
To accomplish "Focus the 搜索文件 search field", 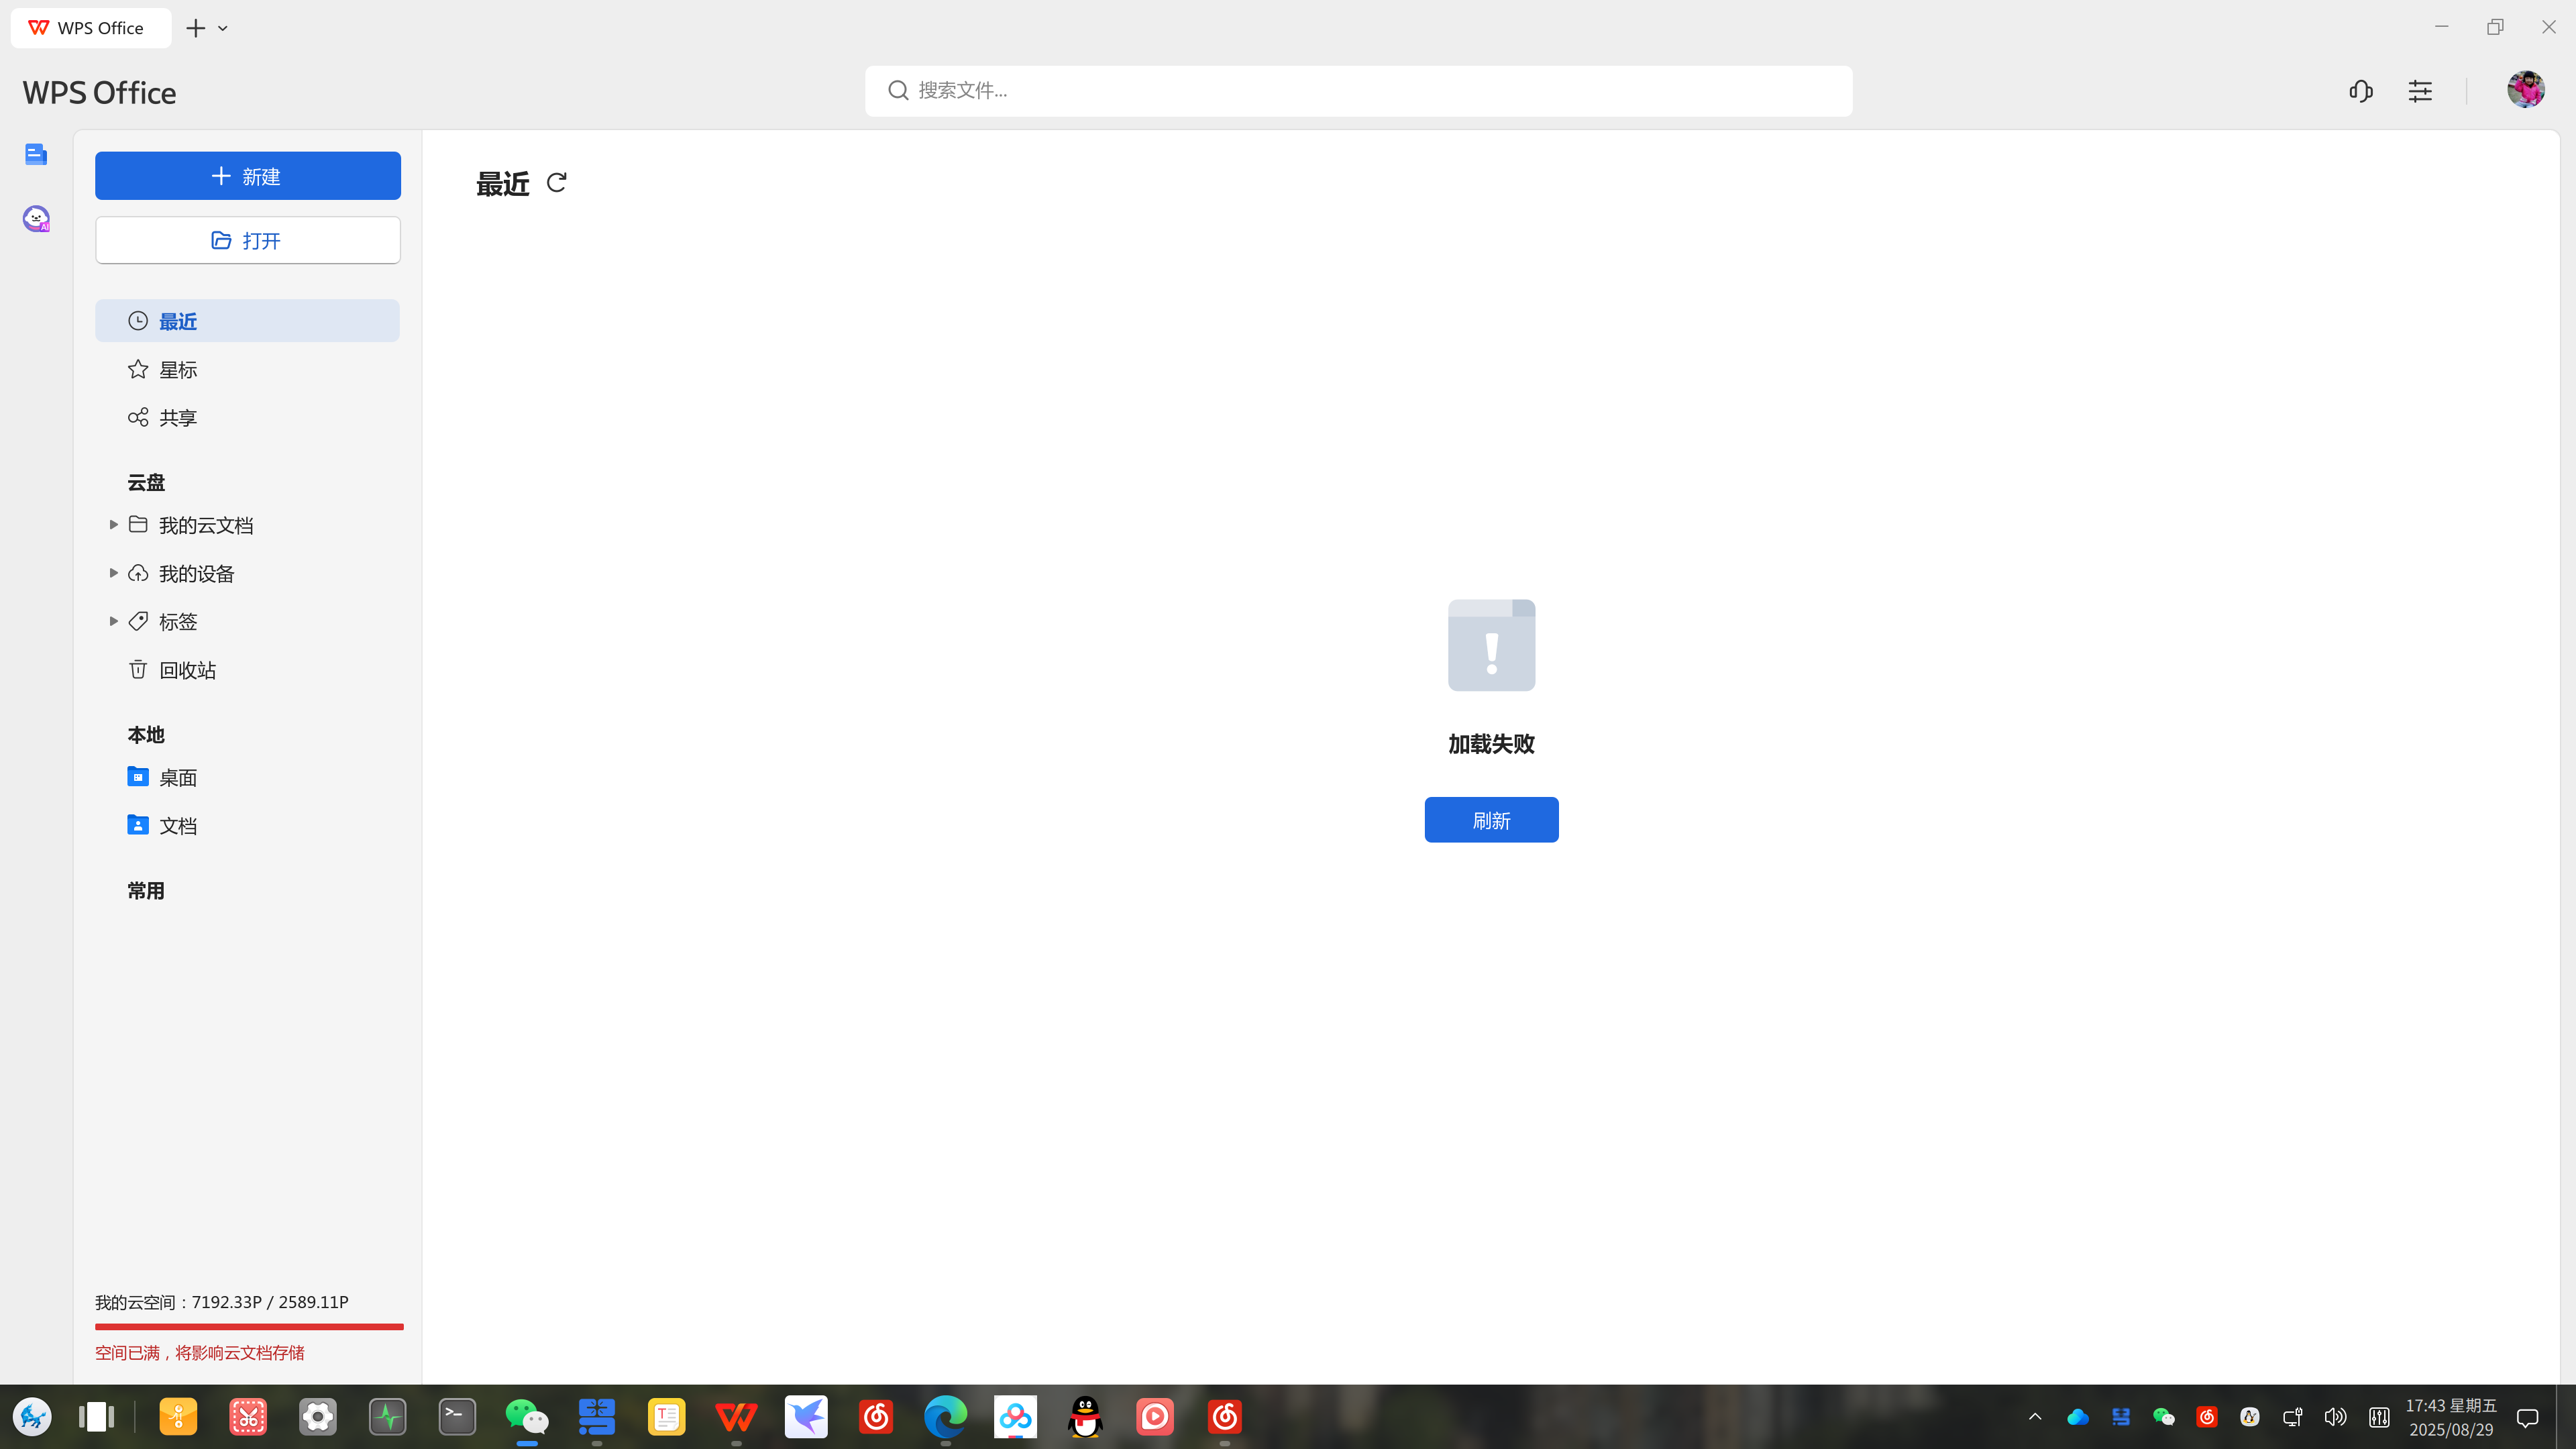I will click(1358, 91).
